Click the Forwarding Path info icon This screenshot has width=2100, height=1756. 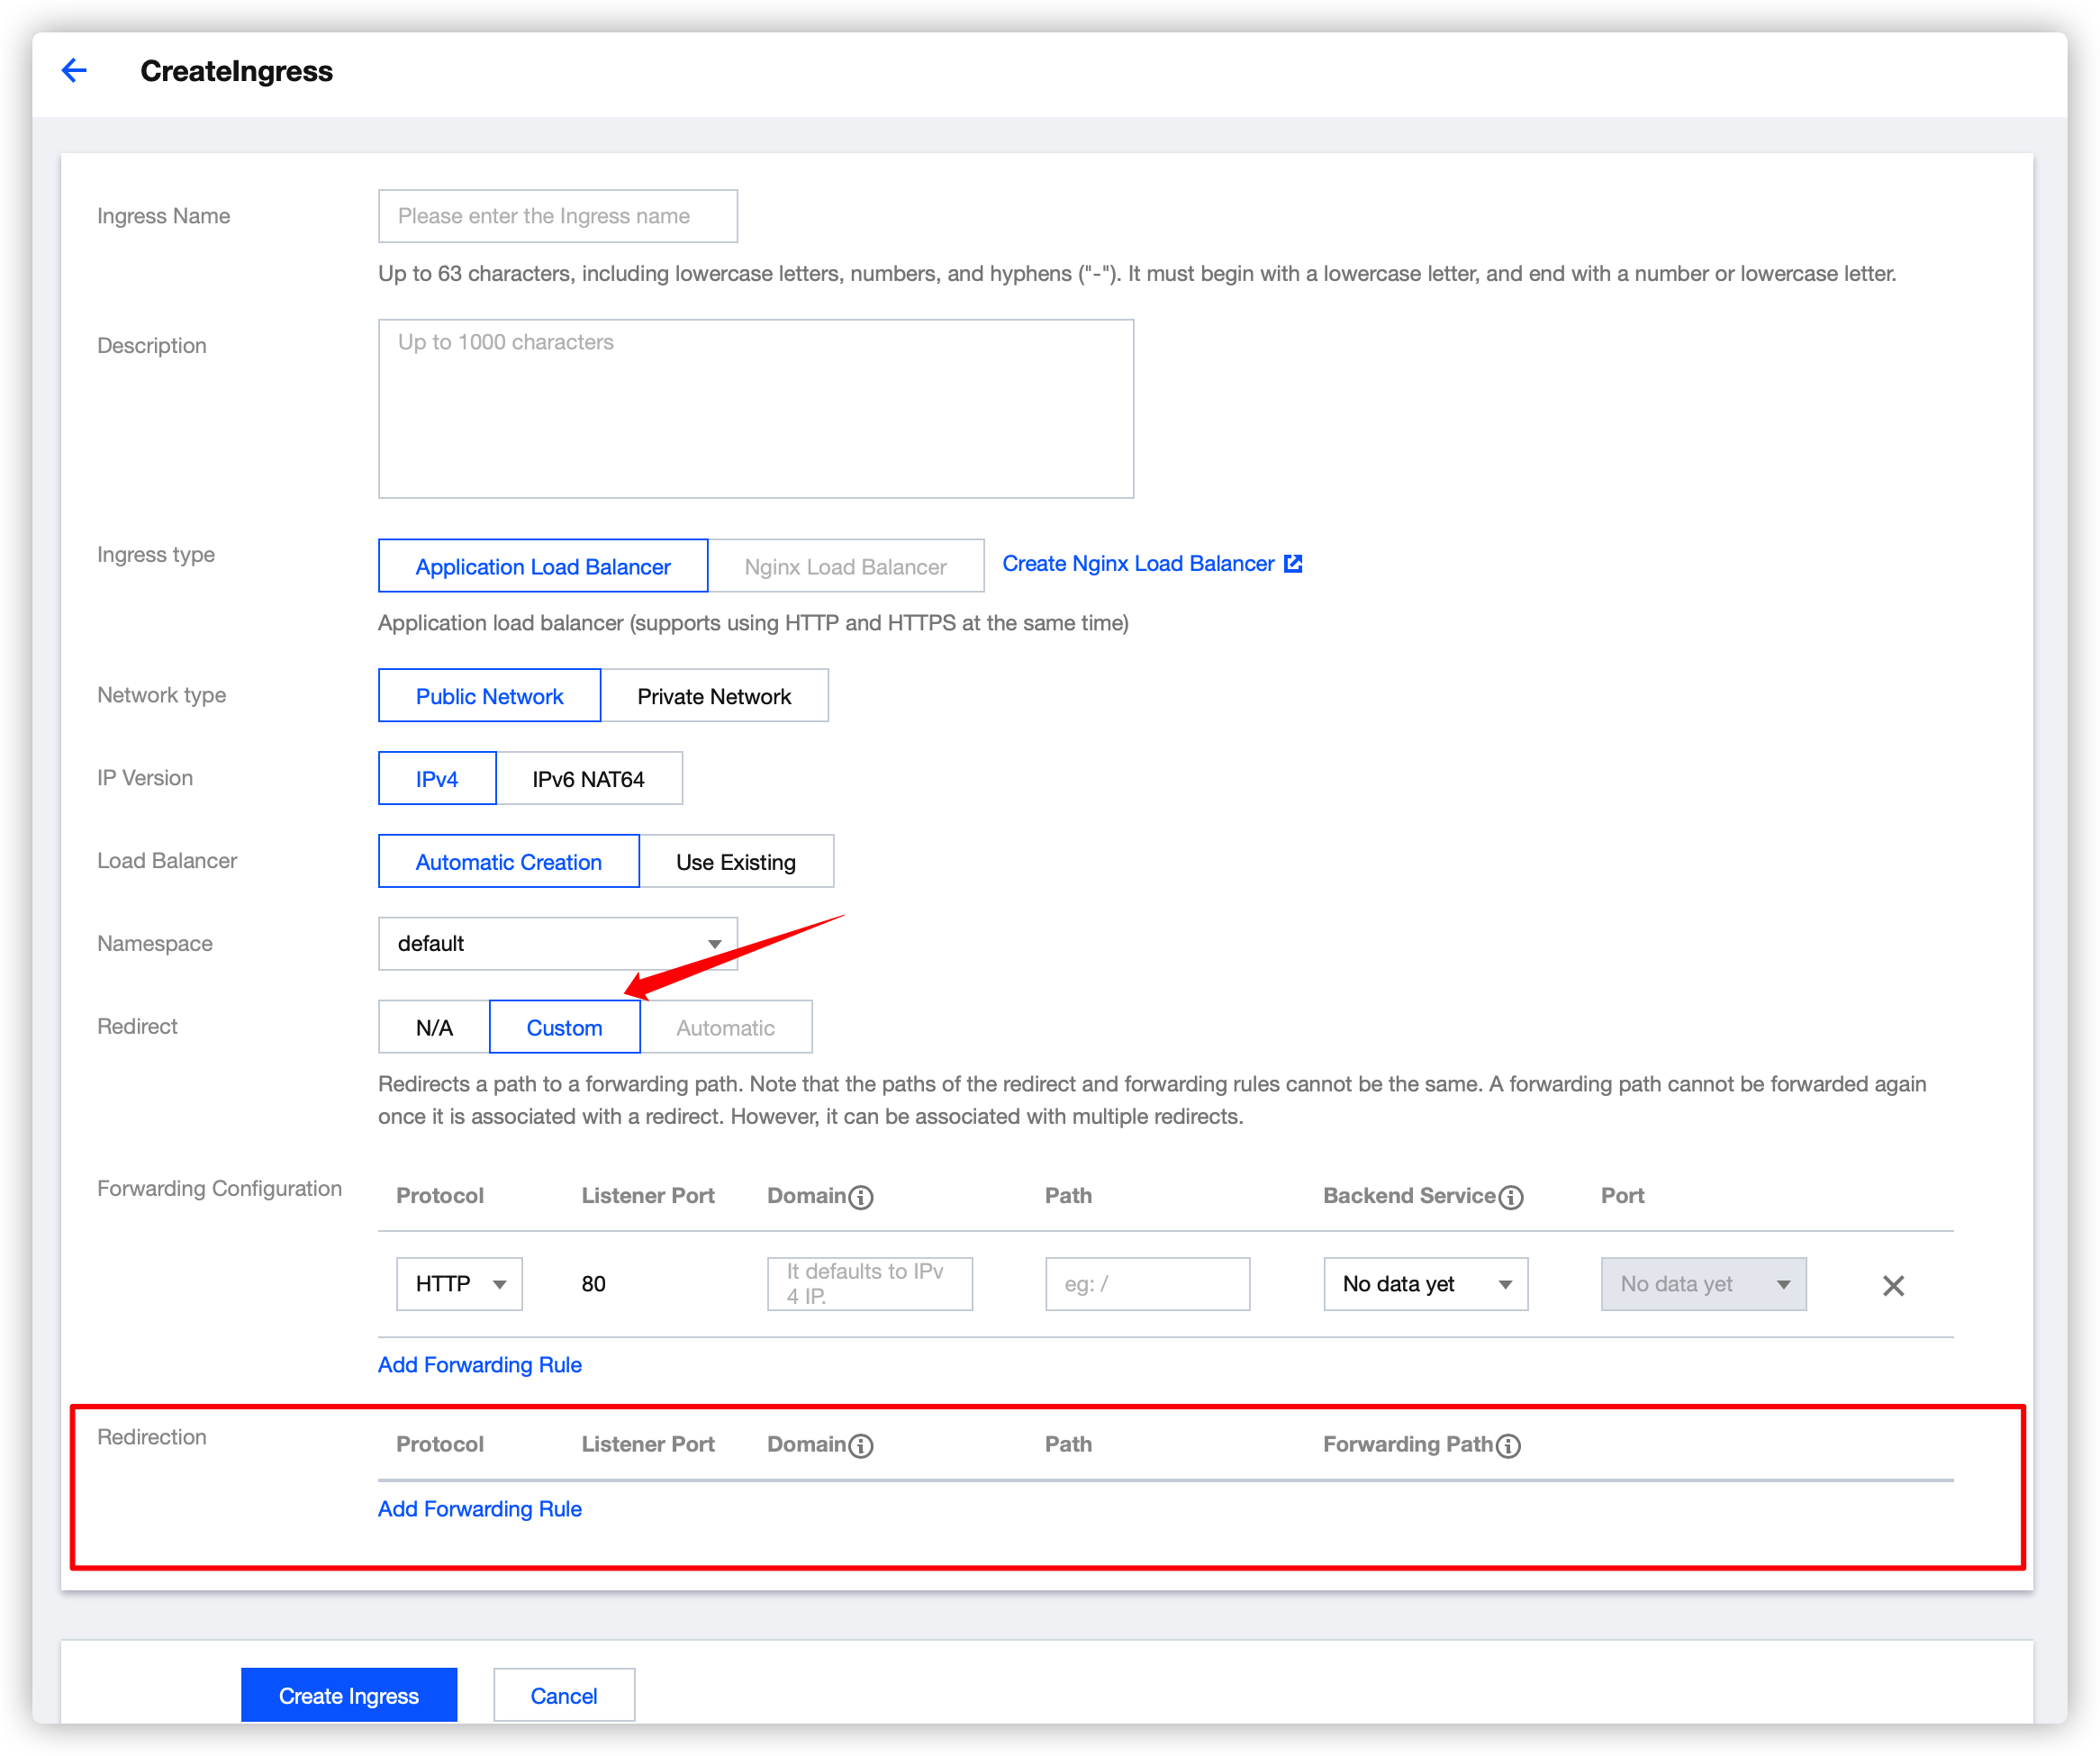(x=1509, y=1446)
